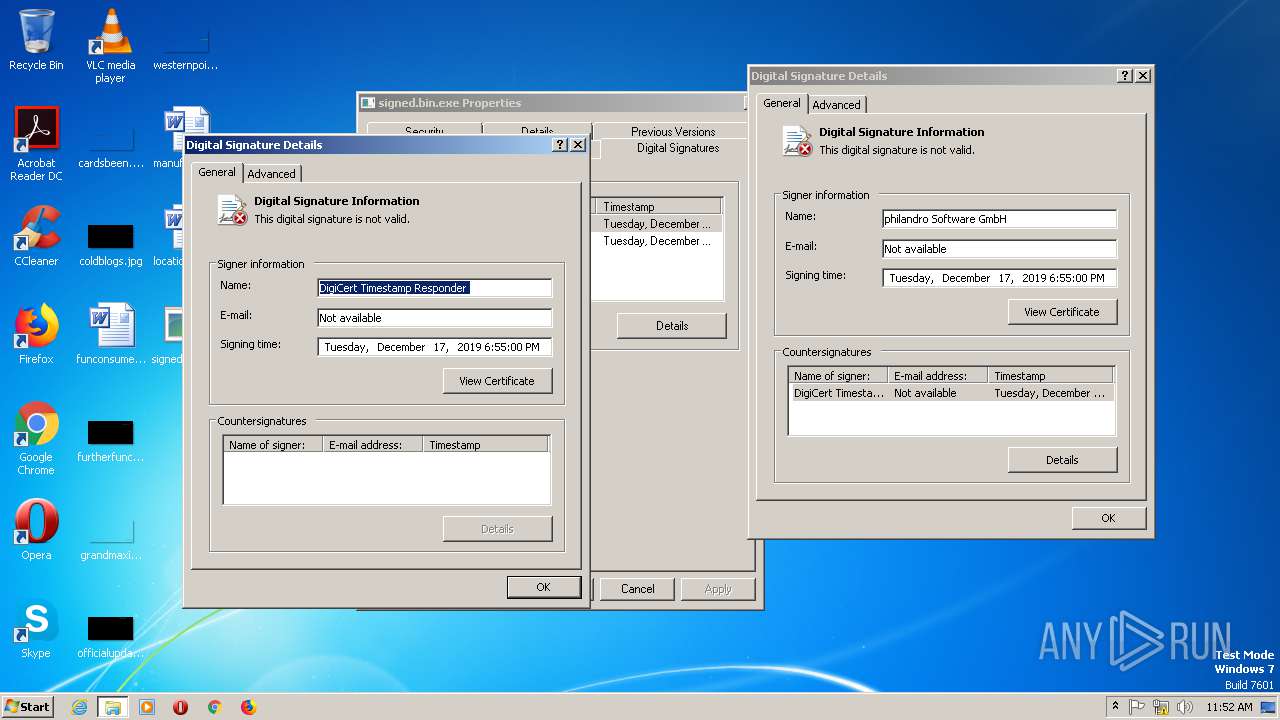Cancel the signed.bin.exe Properties window
Screen dimensions: 1280x720
tap(638, 589)
